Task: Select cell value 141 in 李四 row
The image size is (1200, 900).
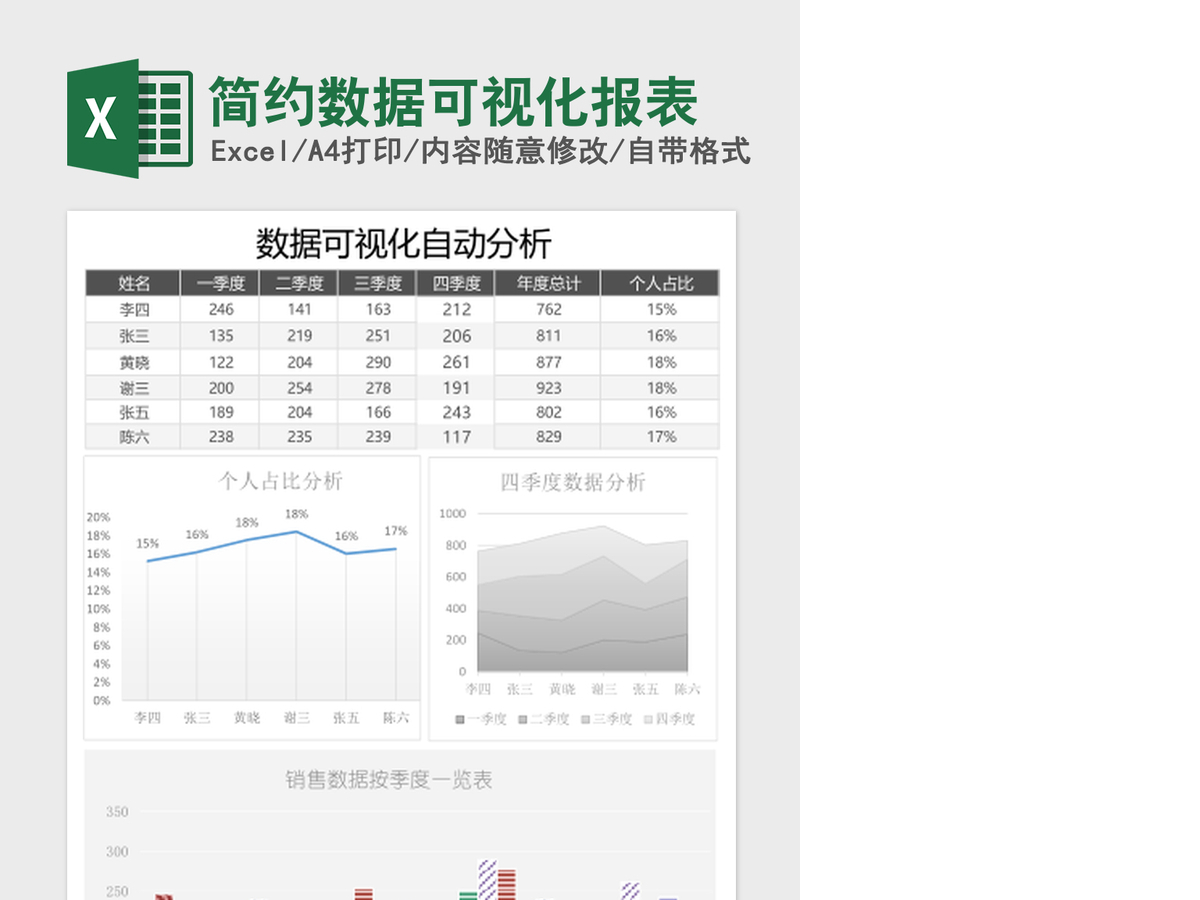Action: click(299, 310)
